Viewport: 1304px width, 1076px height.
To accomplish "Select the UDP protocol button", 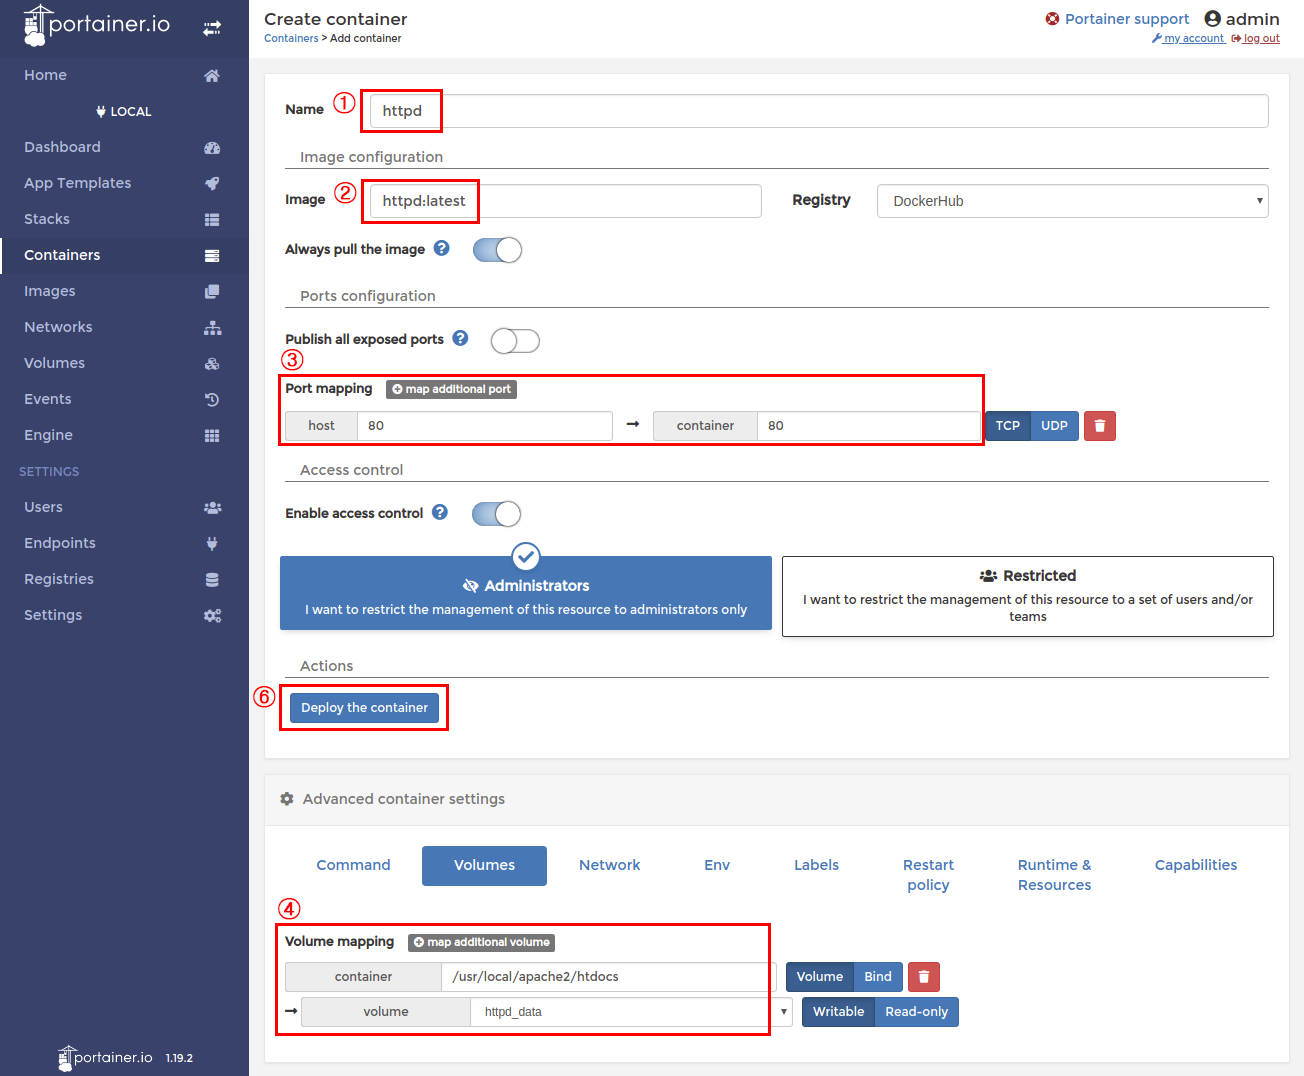I will pos(1054,426).
